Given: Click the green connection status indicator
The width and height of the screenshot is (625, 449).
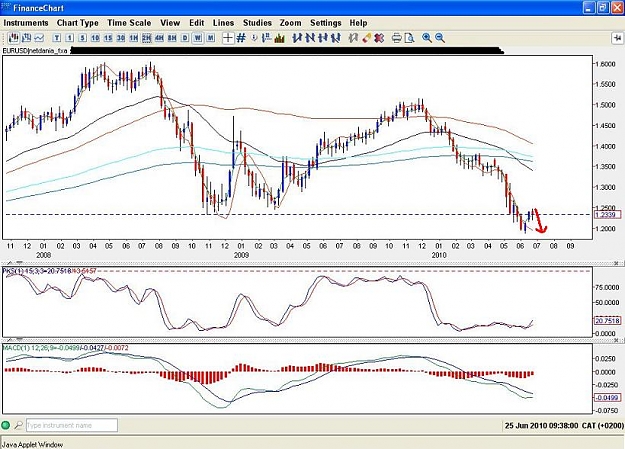Looking at the screenshot, I should [x=6, y=425].
